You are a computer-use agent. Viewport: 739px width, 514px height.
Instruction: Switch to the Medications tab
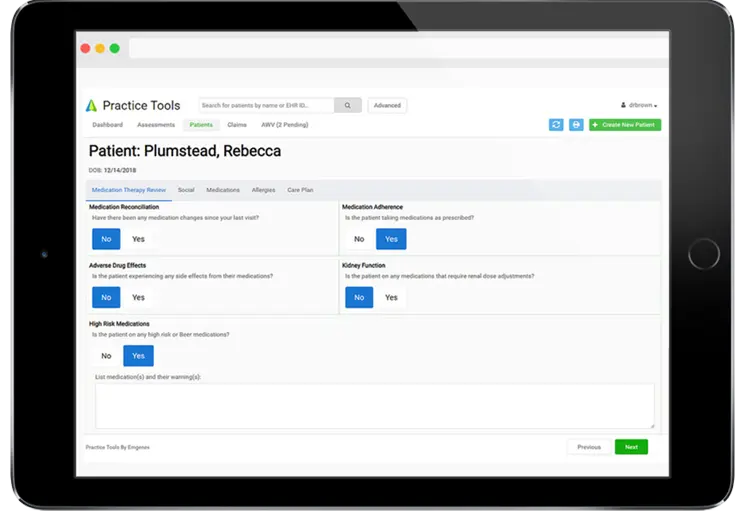[x=223, y=190]
